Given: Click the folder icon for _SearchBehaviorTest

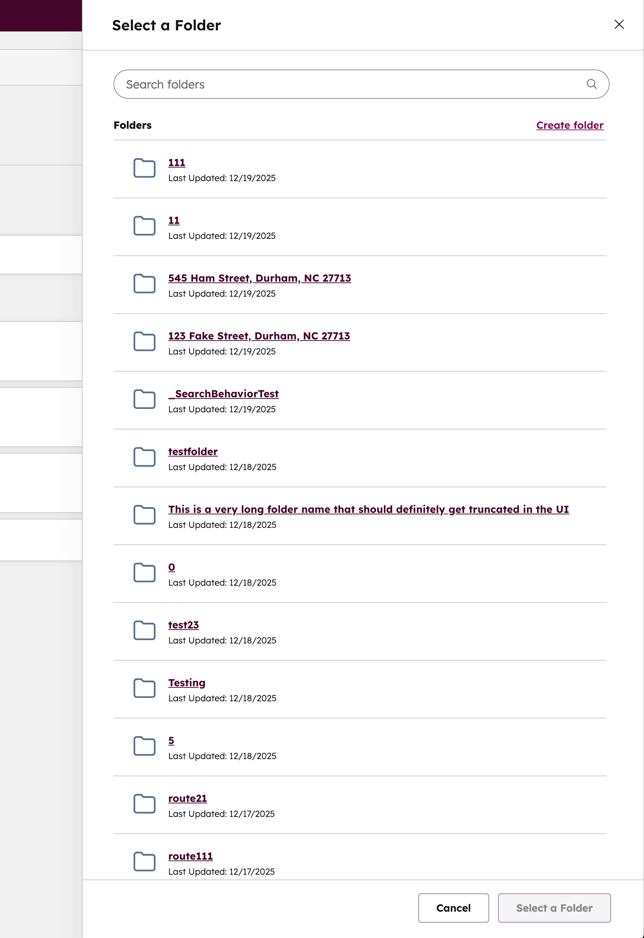Looking at the screenshot, I should click(145, 399).
